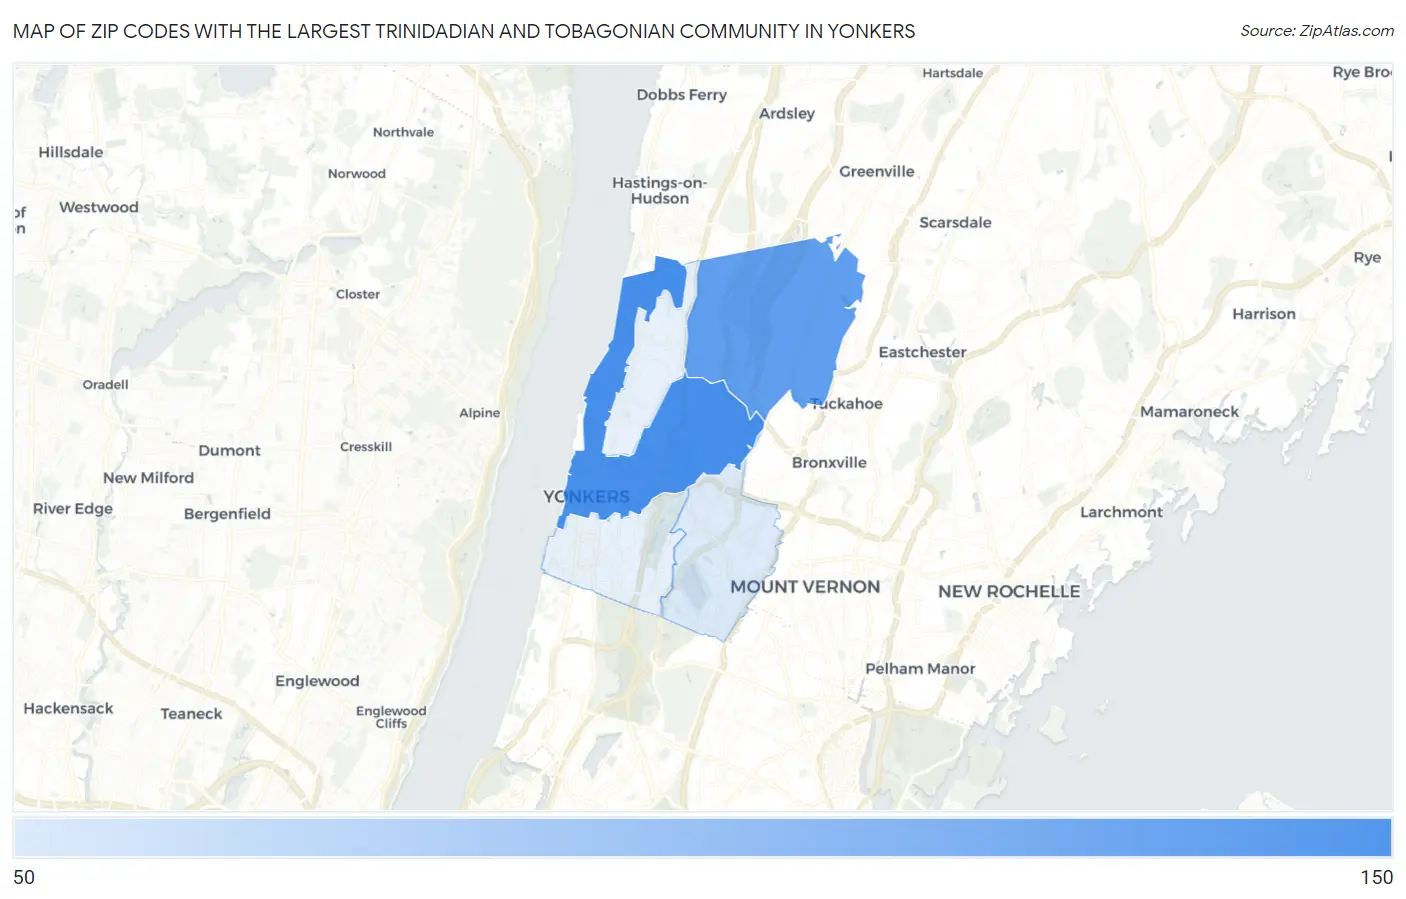Screen dimensions: 1406x899
Task: Click the Alpine map label
Action: [x=479, y=413]
